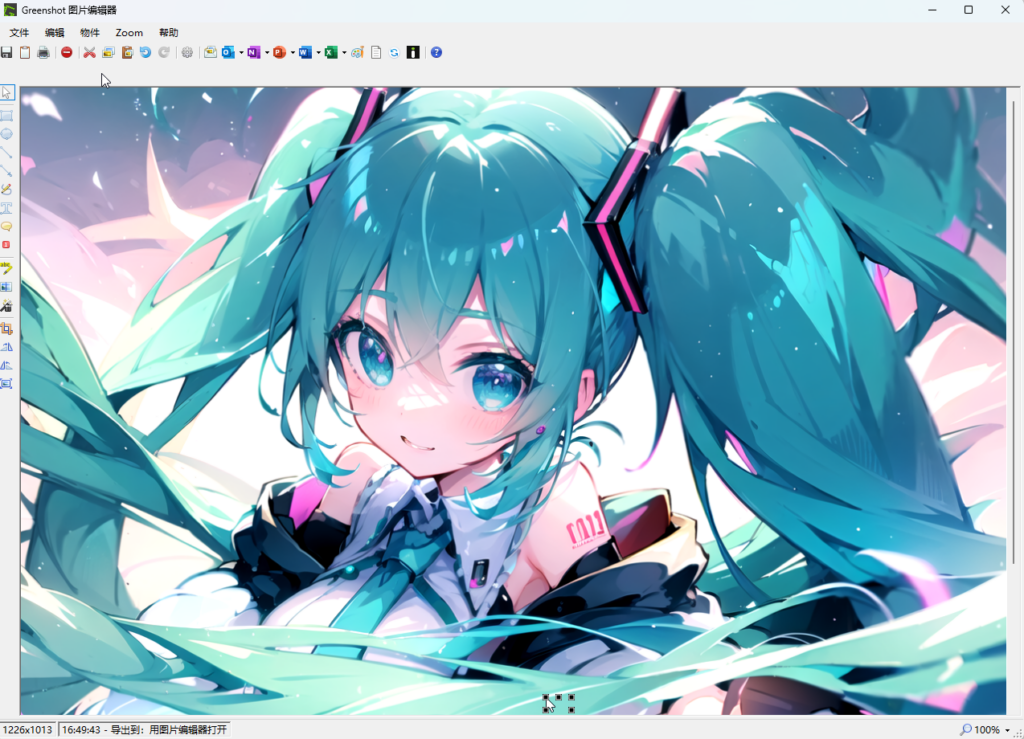Select the ellipse drawing tool
This screenshot has width=1024, height=739.
tap(7, 134)
